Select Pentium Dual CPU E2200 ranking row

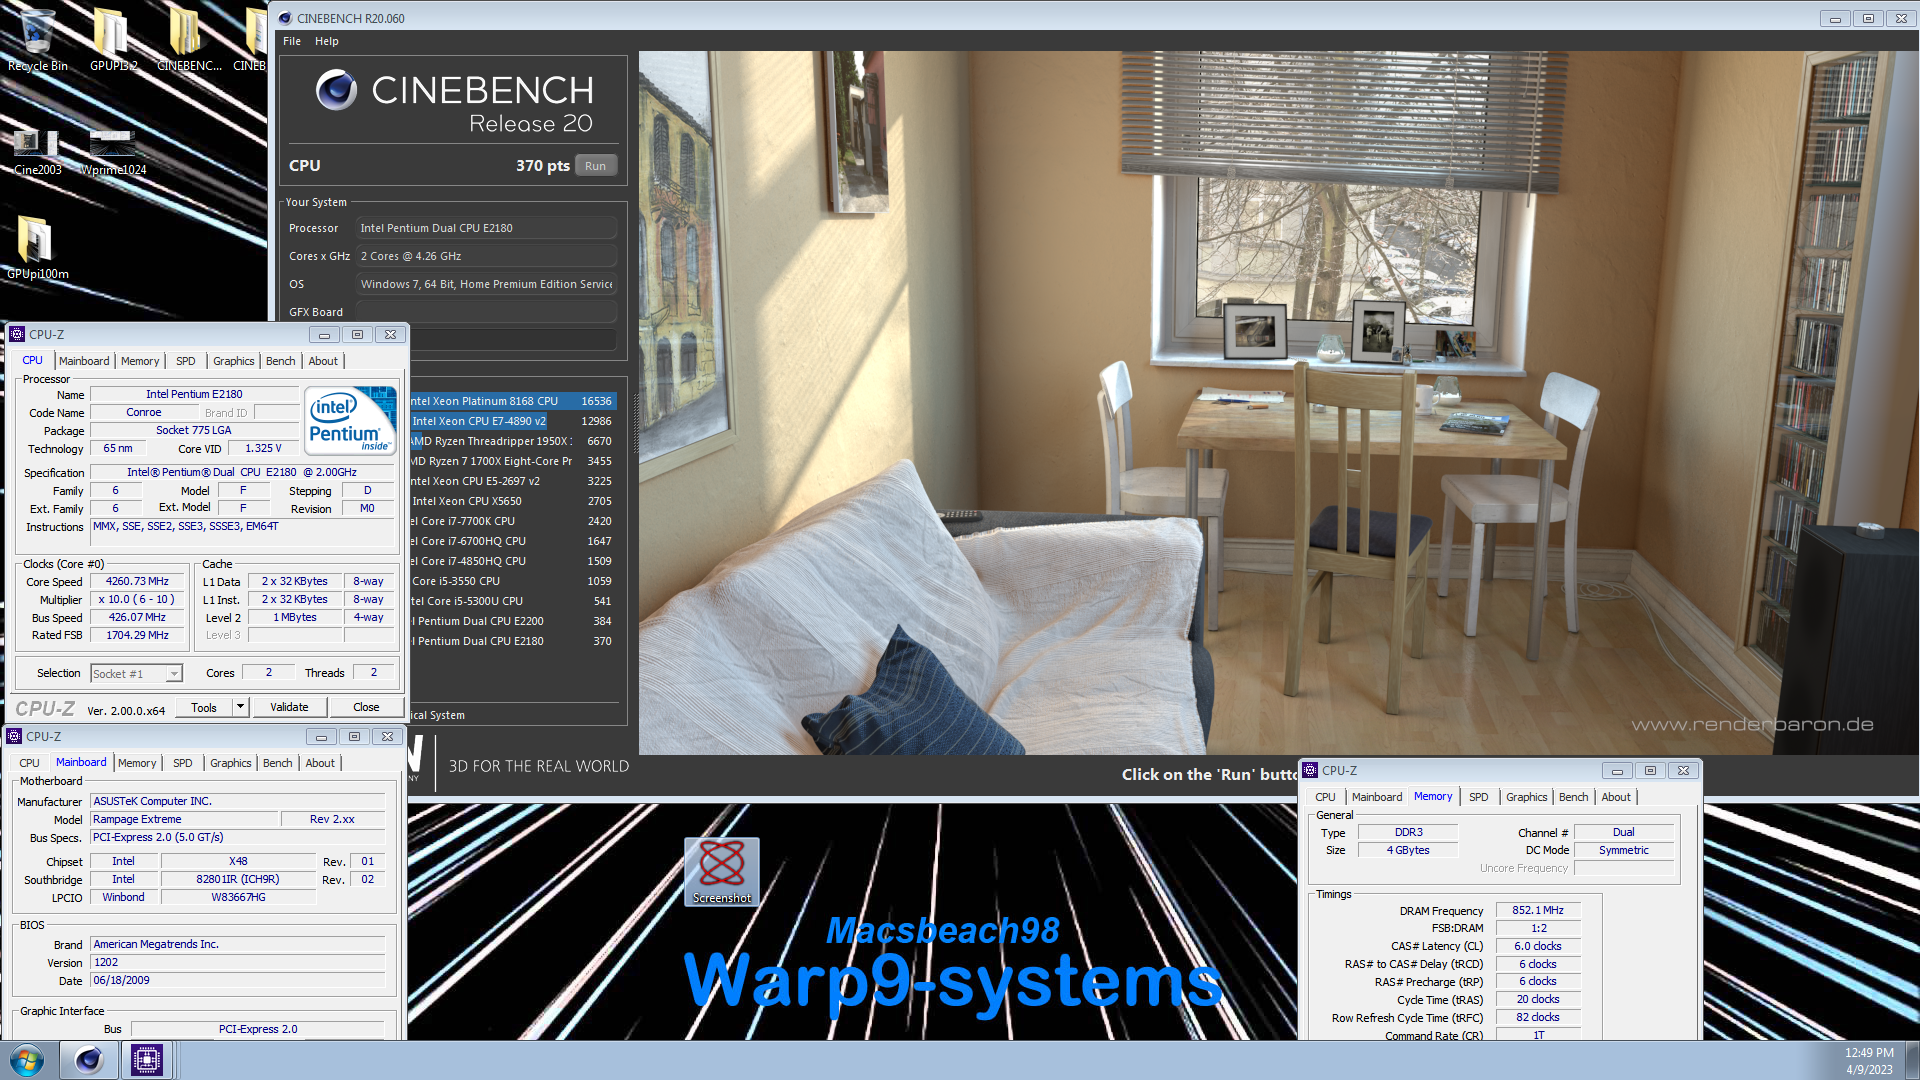512,621
